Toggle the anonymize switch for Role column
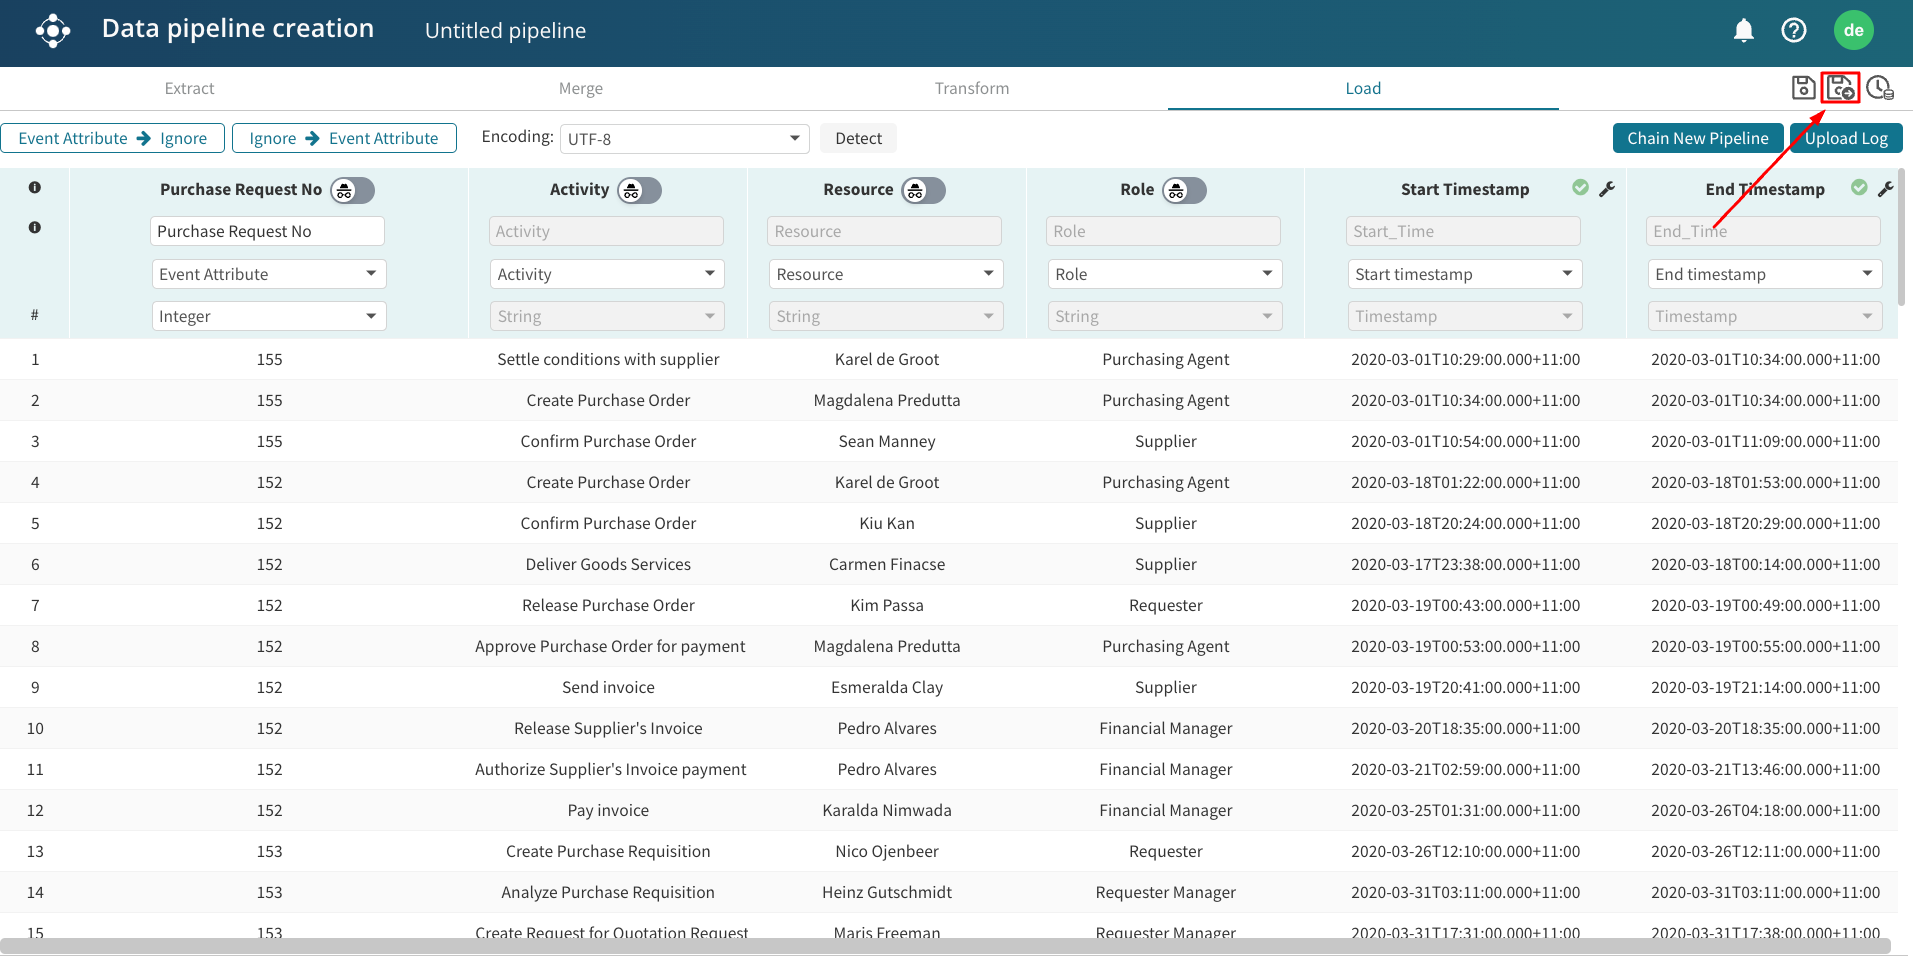The image size is (1913, 961). [1184, 190]
